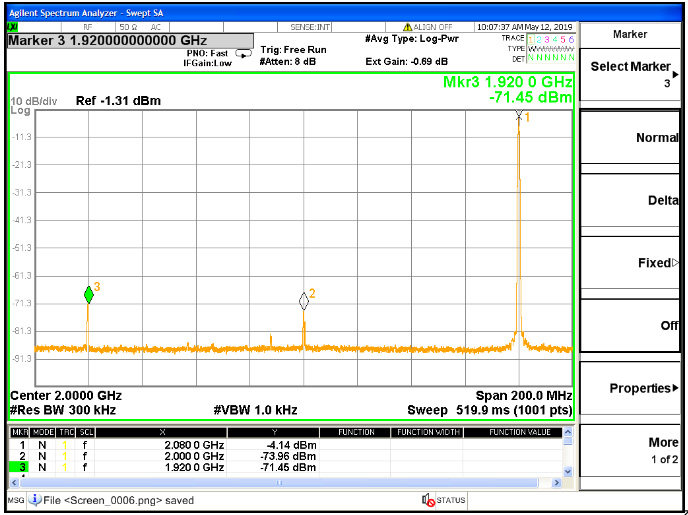The width and height of the screenshot is (688, 515).
Task: Open More softkey page 1 of 2
Action: (x=633, y=450)
